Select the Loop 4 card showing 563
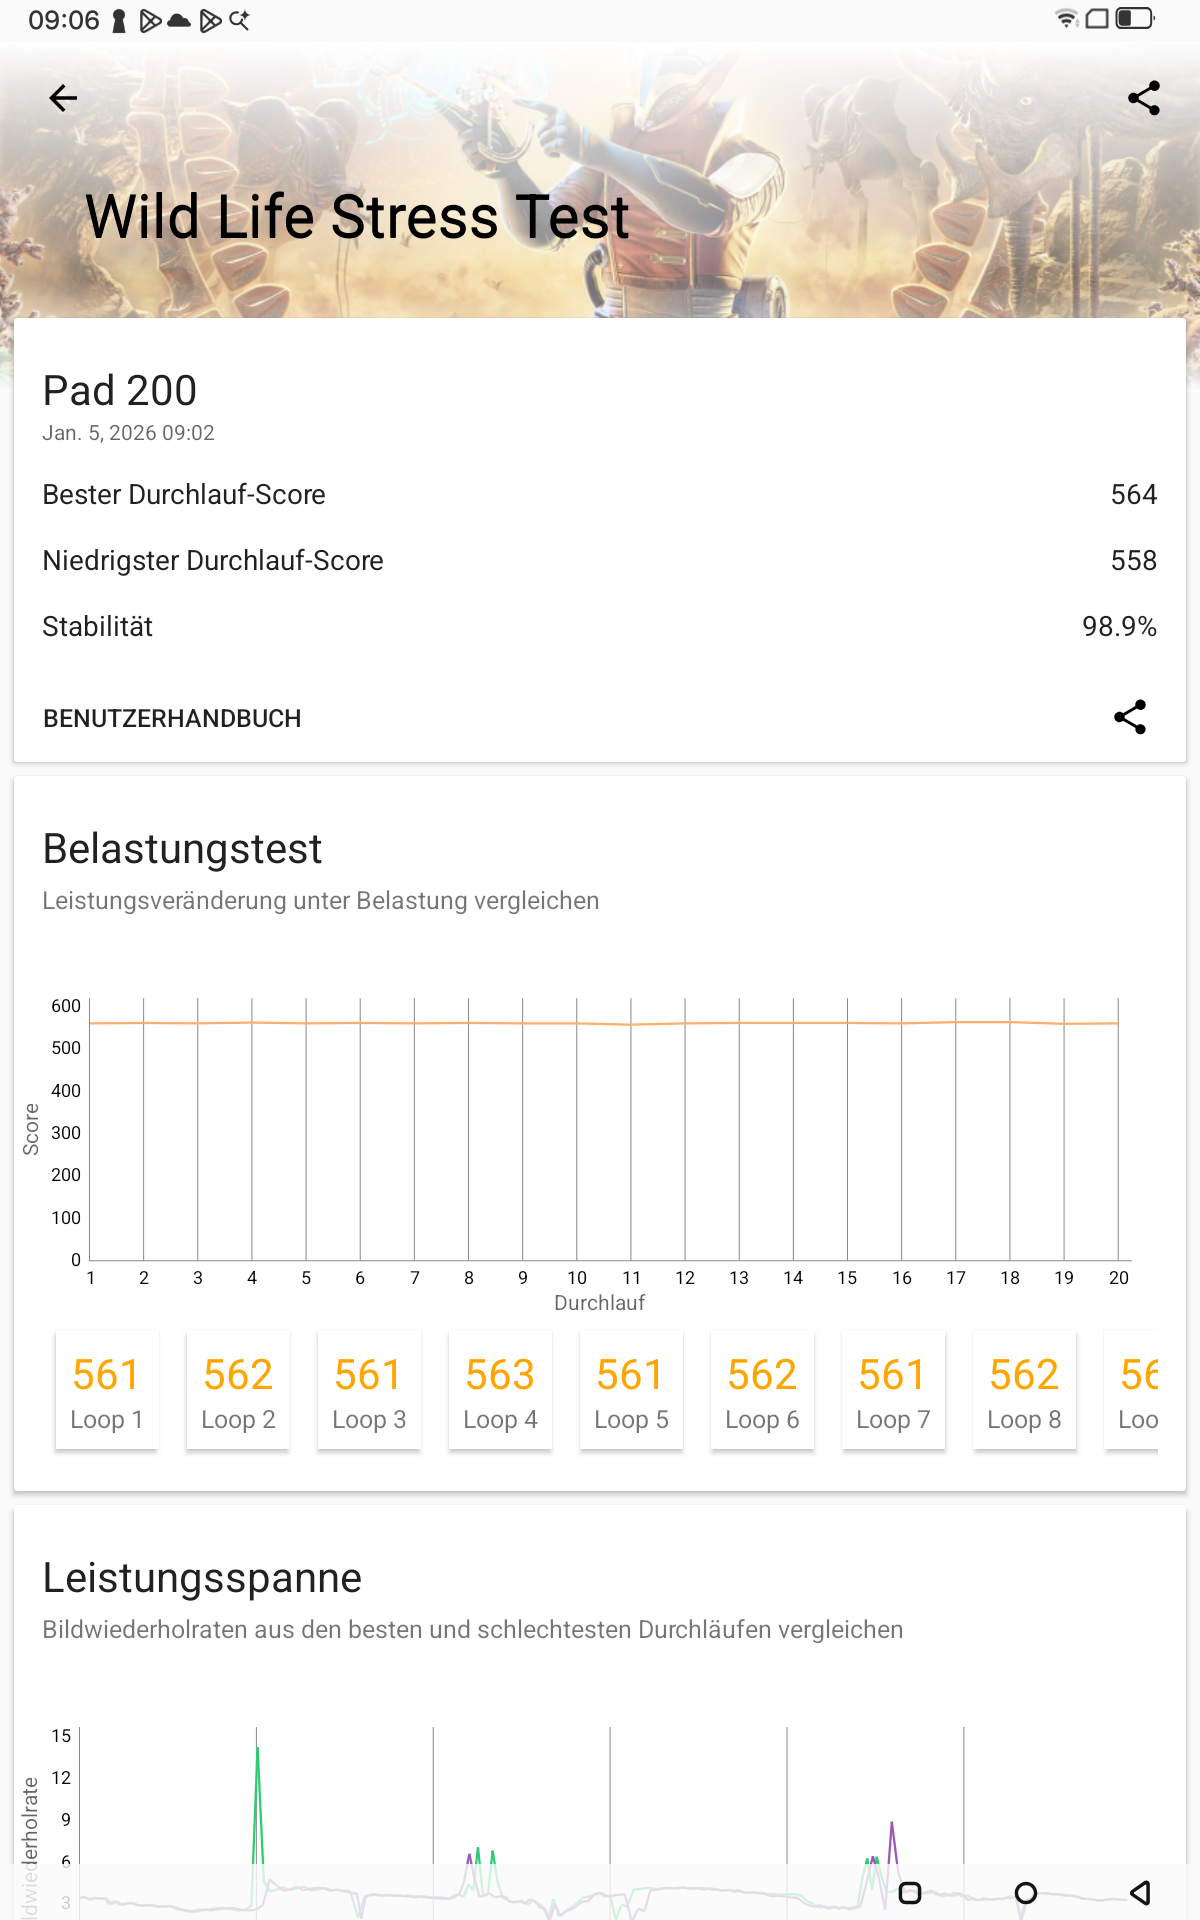1200x1920 pixels. click(500, 1390)
